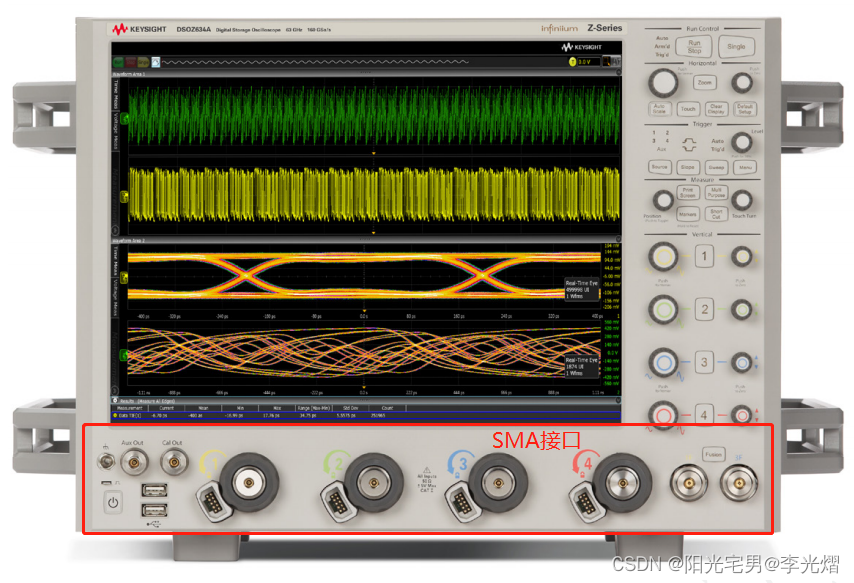Image resolution: width=854 pixels, height=583 pixels.
Task: Open trigger Source key
Action: click(660, 167)
